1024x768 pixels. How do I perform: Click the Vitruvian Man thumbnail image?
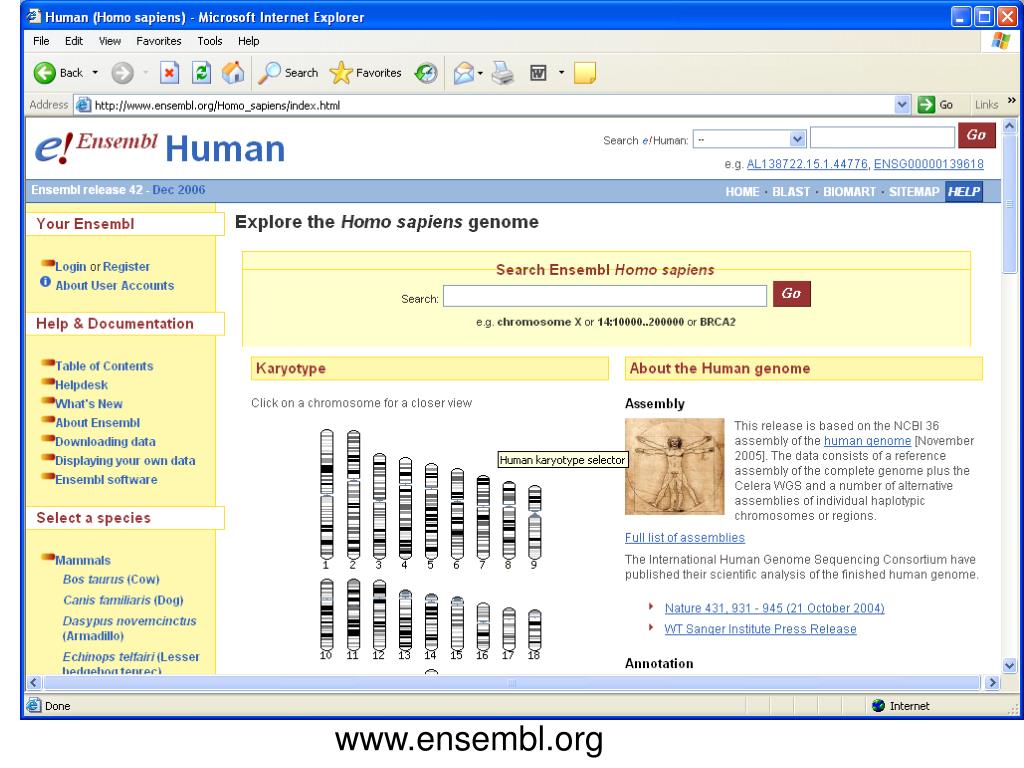(675, 466)
